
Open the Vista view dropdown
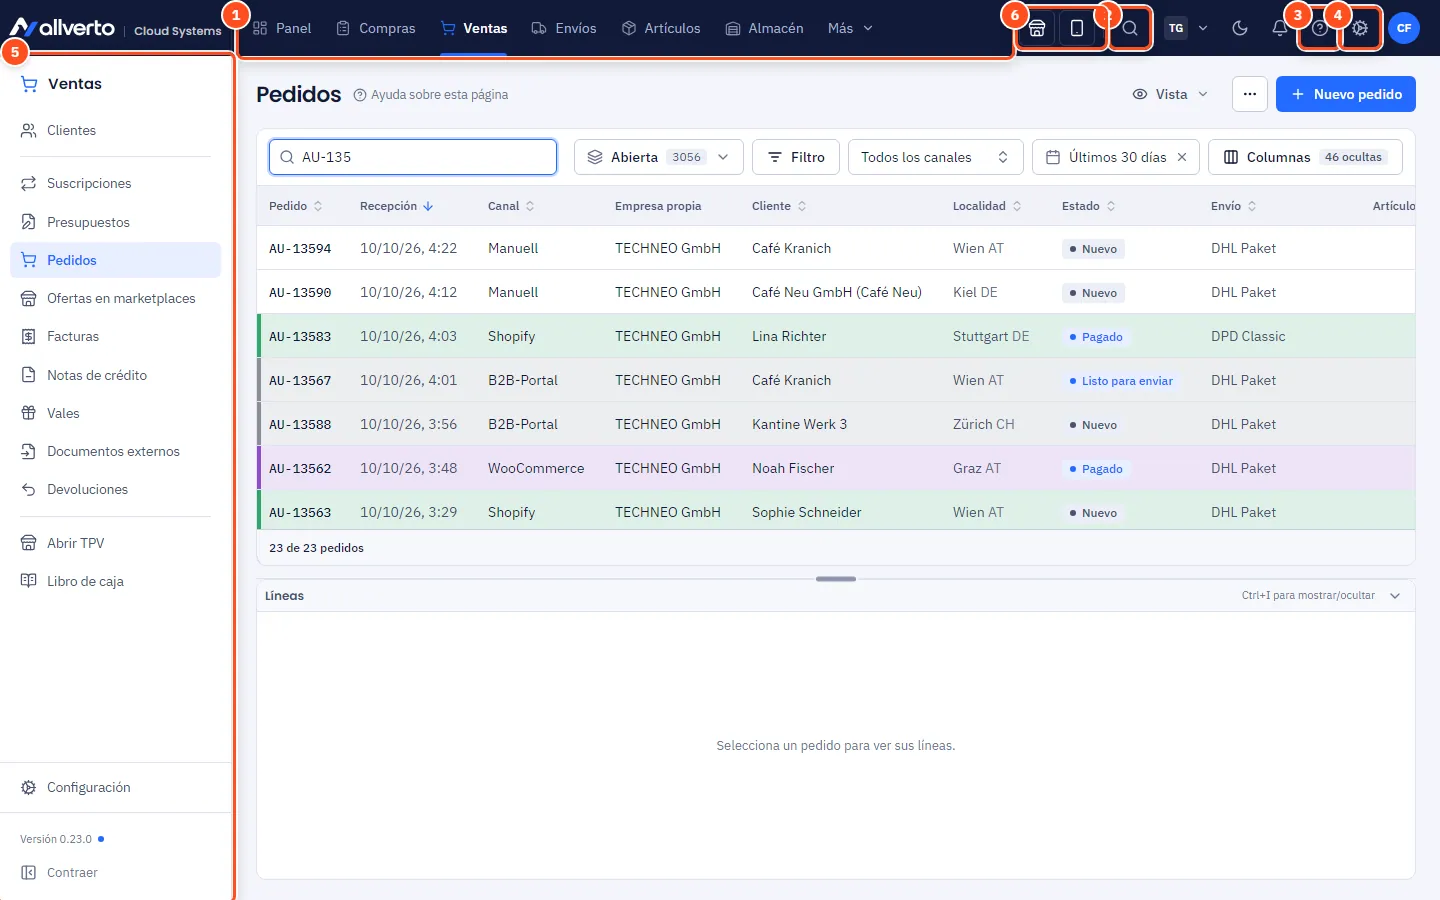click(x=1170, y=94)
